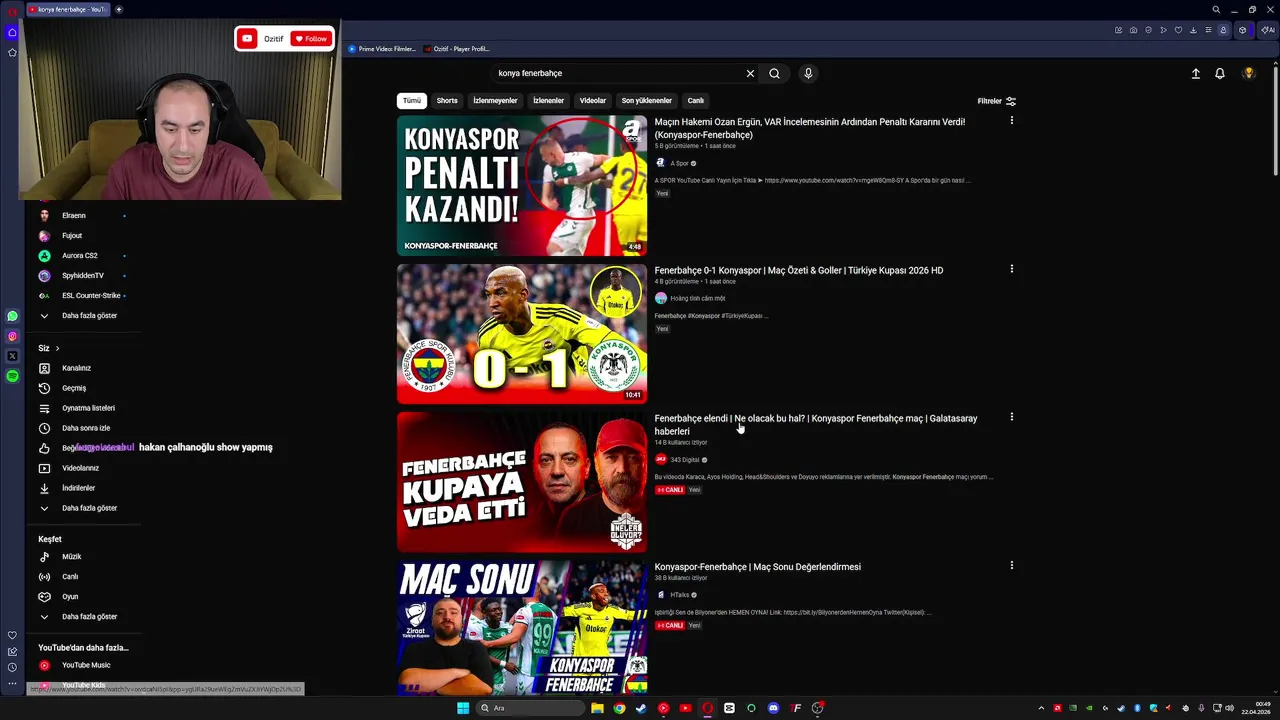Open Fenerbahçe elendi Ne olacak bu hal title
The image size is (1280, 720).
[x=816, y=425]
